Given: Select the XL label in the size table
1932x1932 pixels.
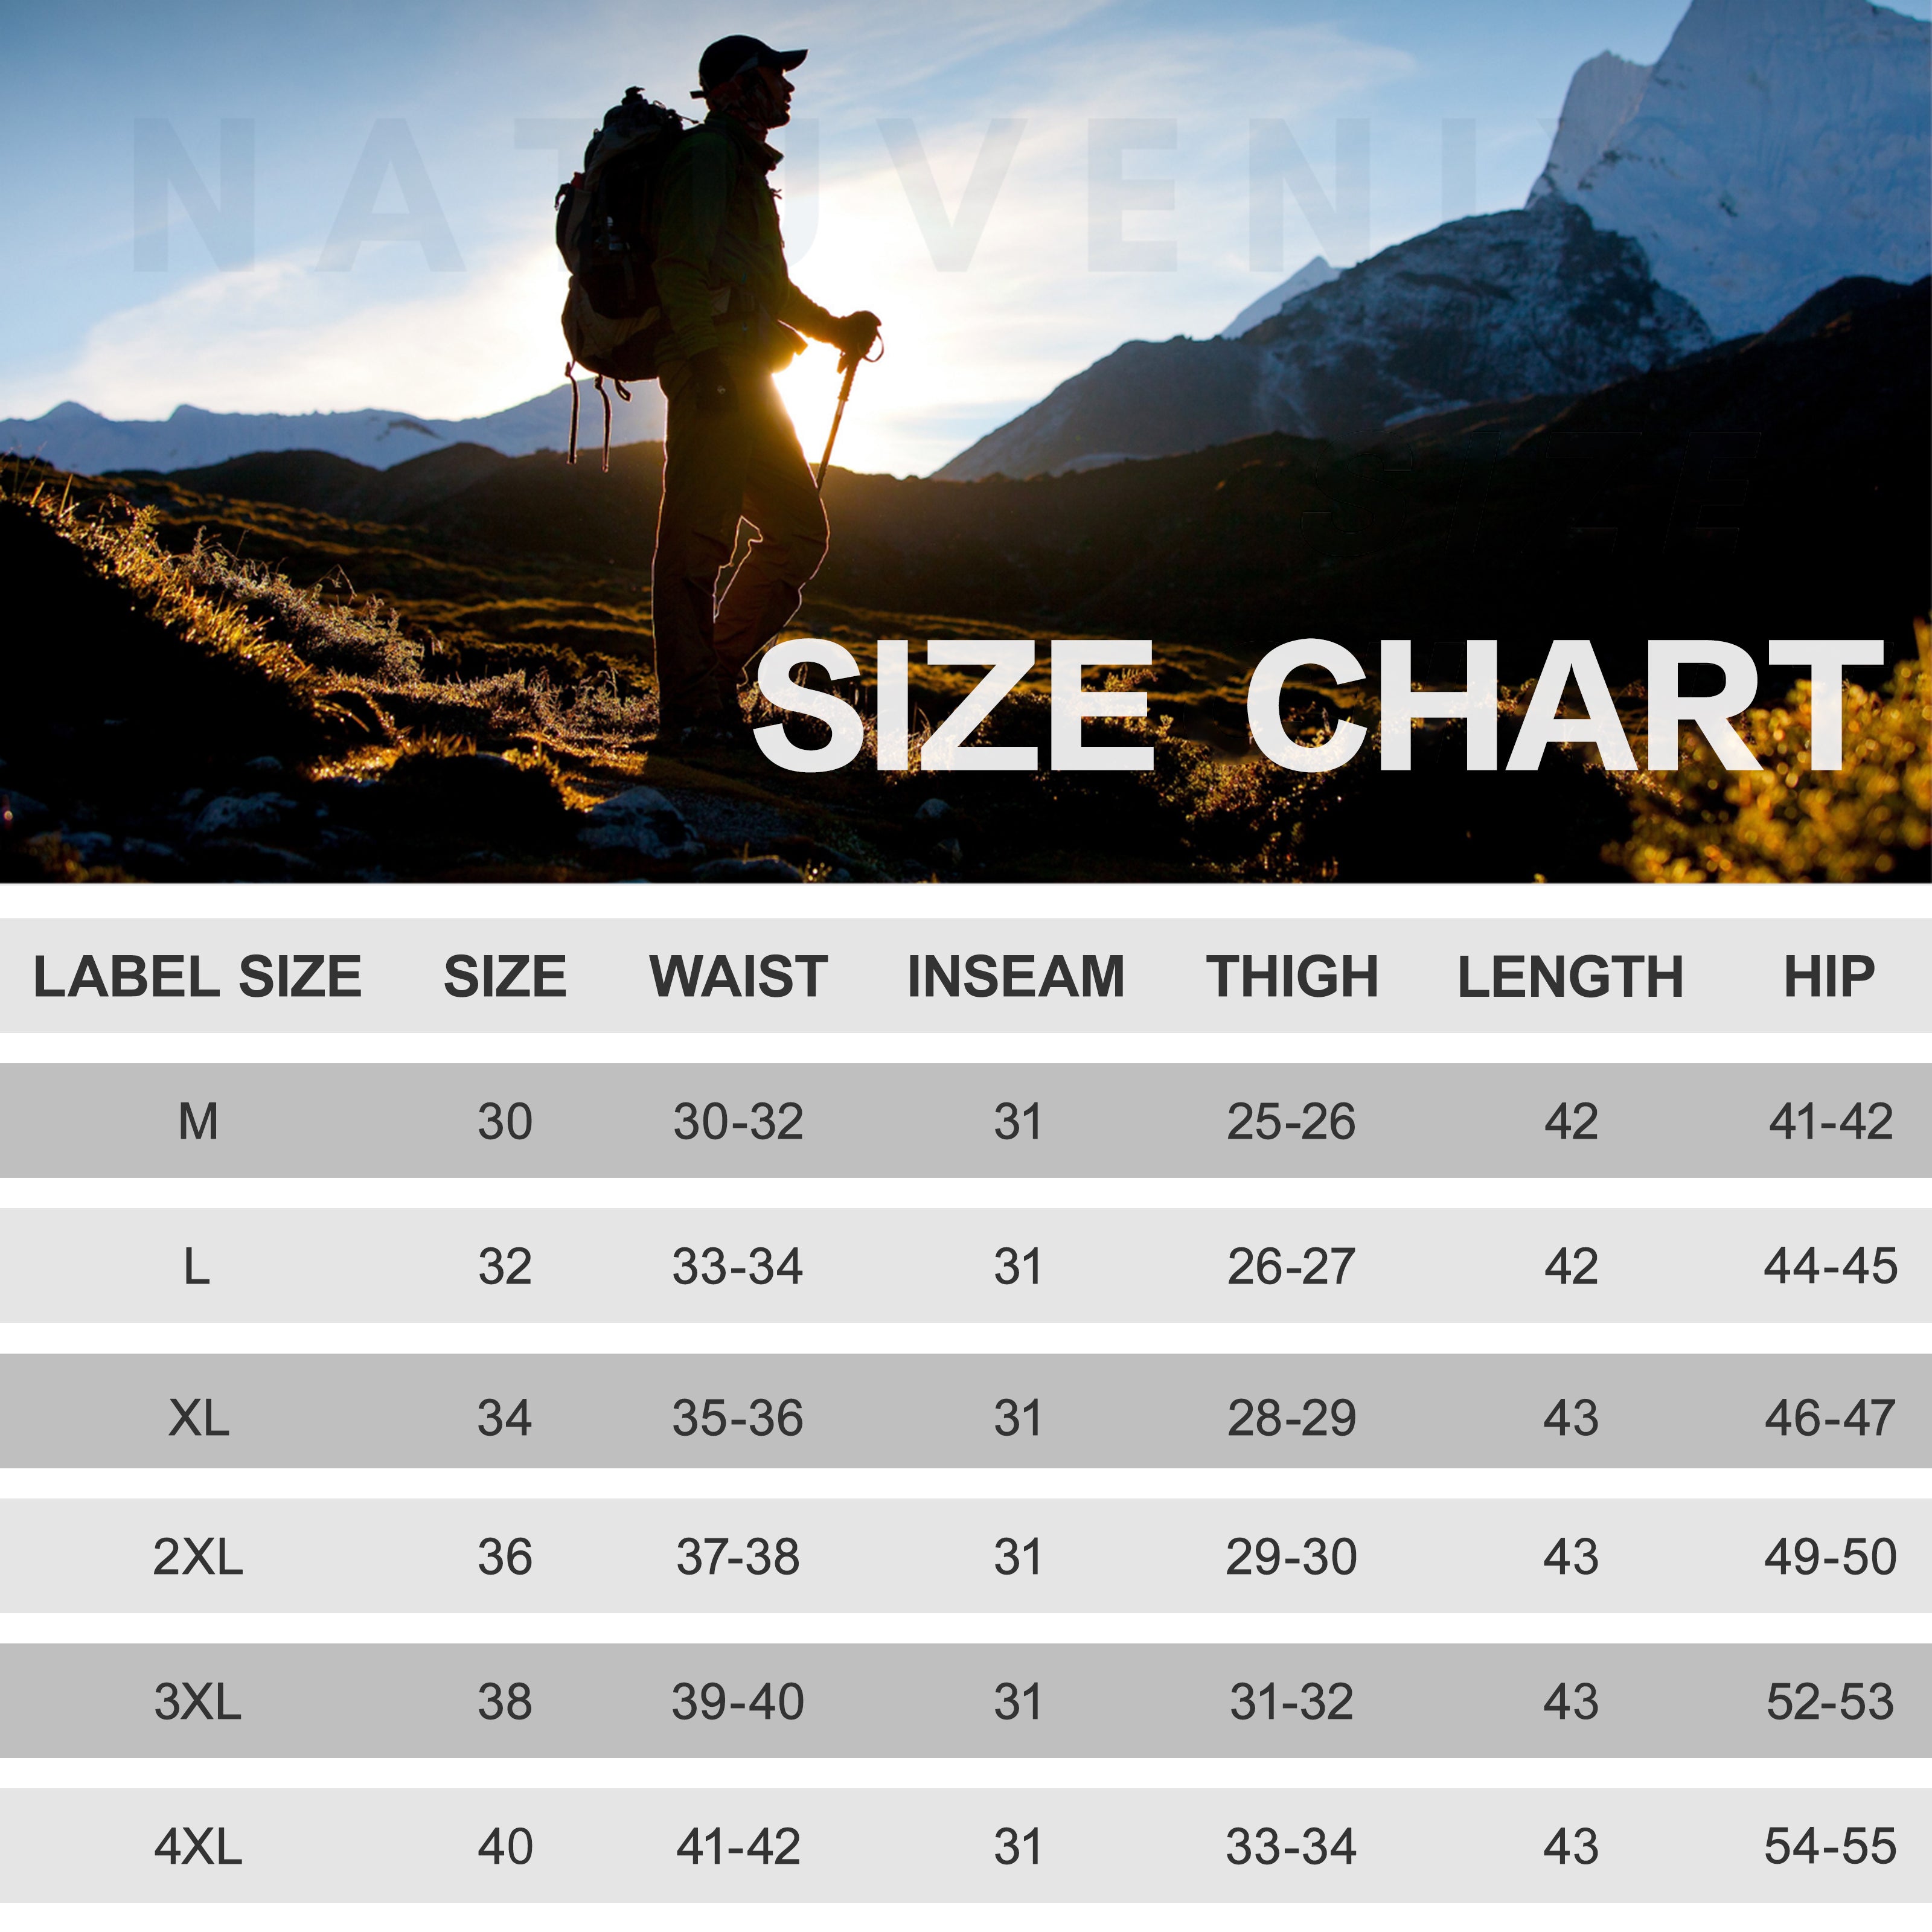Looking at the screenshot, I should pos(198,1417).
